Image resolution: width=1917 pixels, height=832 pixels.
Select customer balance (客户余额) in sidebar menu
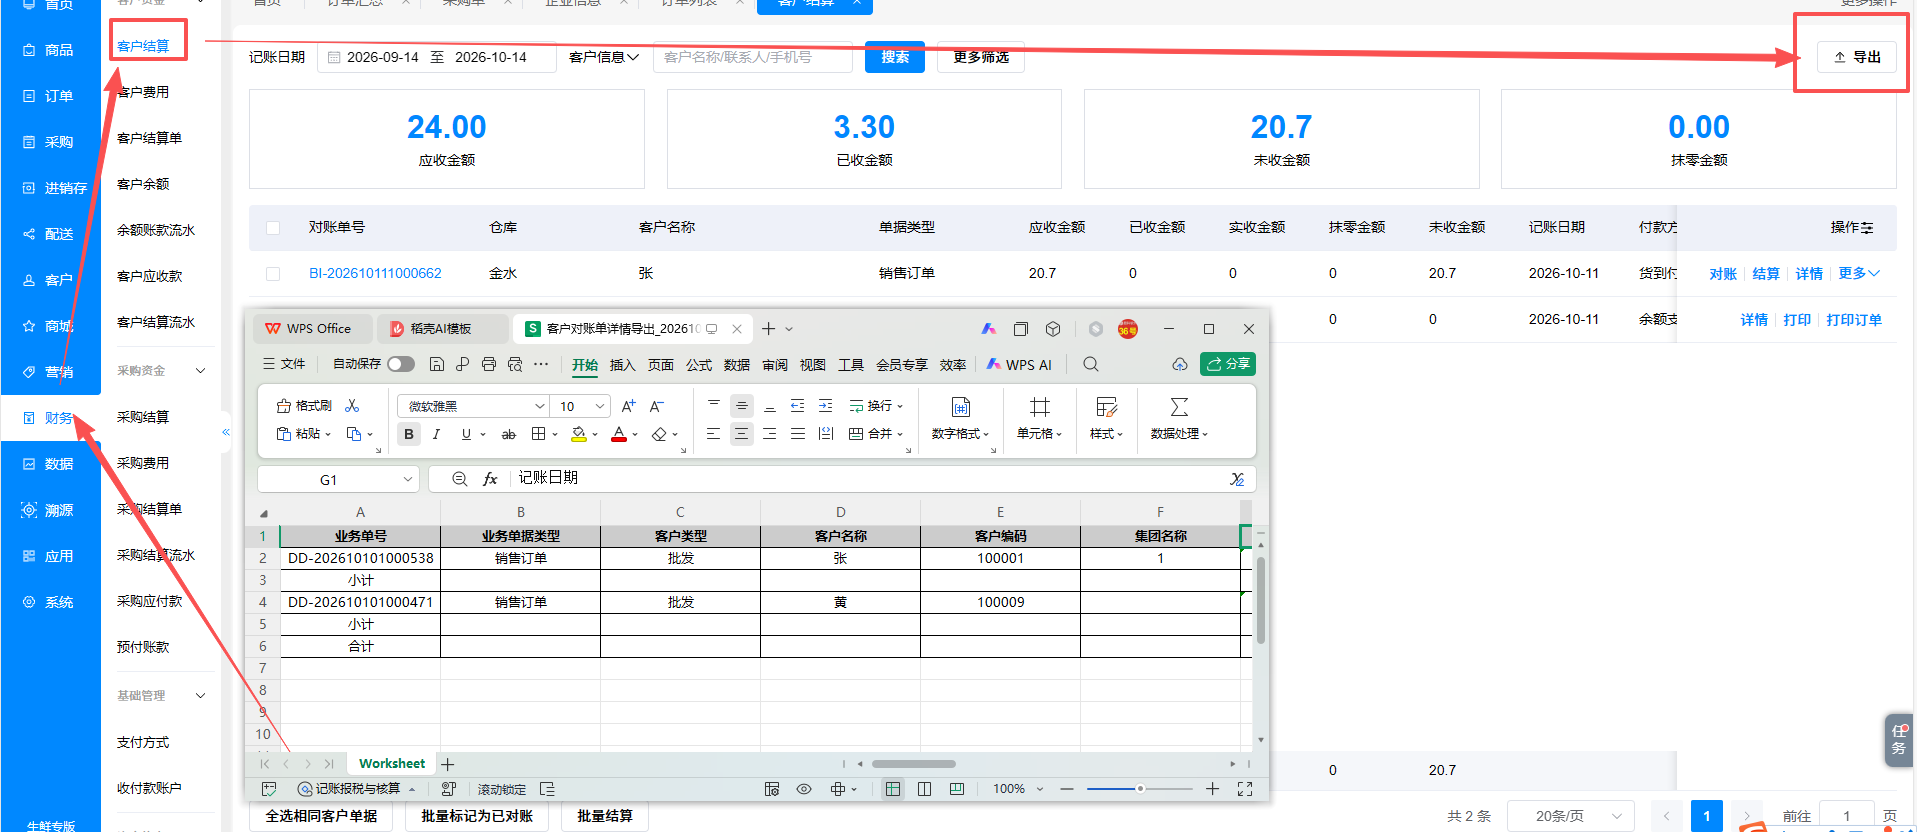(143, 184)
